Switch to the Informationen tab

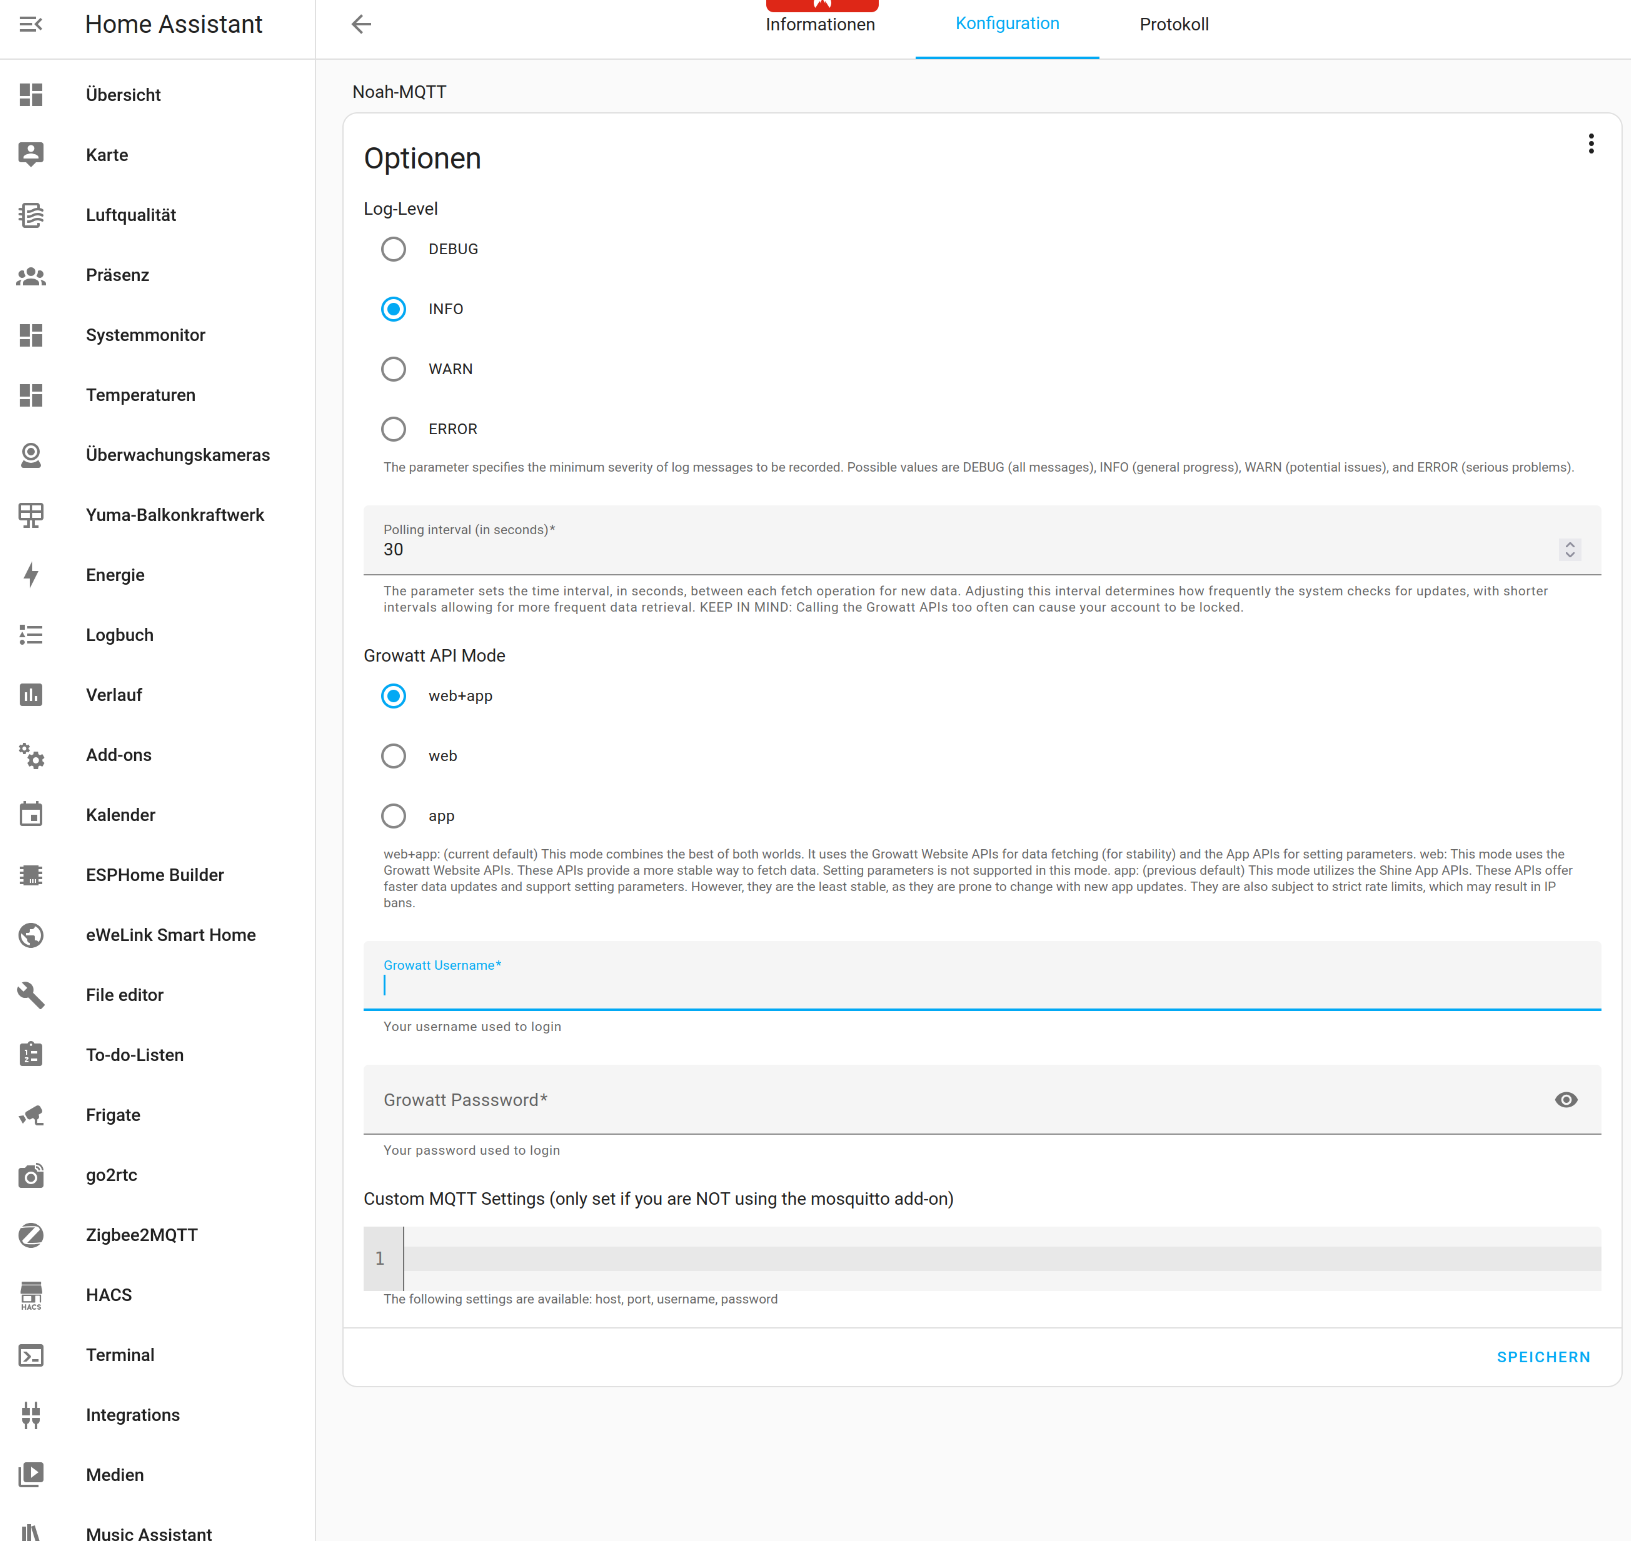pyautogui.click(x=820, y=25)
